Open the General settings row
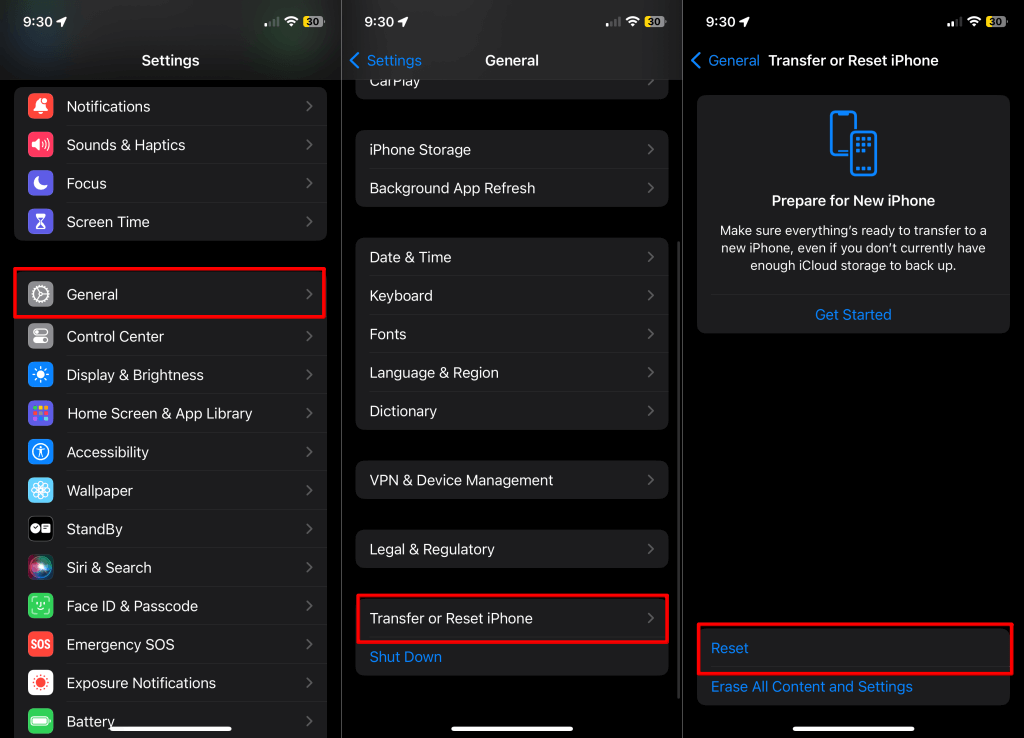Image resolution: width=1024 pixels, height=738 pixels. coord(170,294)
